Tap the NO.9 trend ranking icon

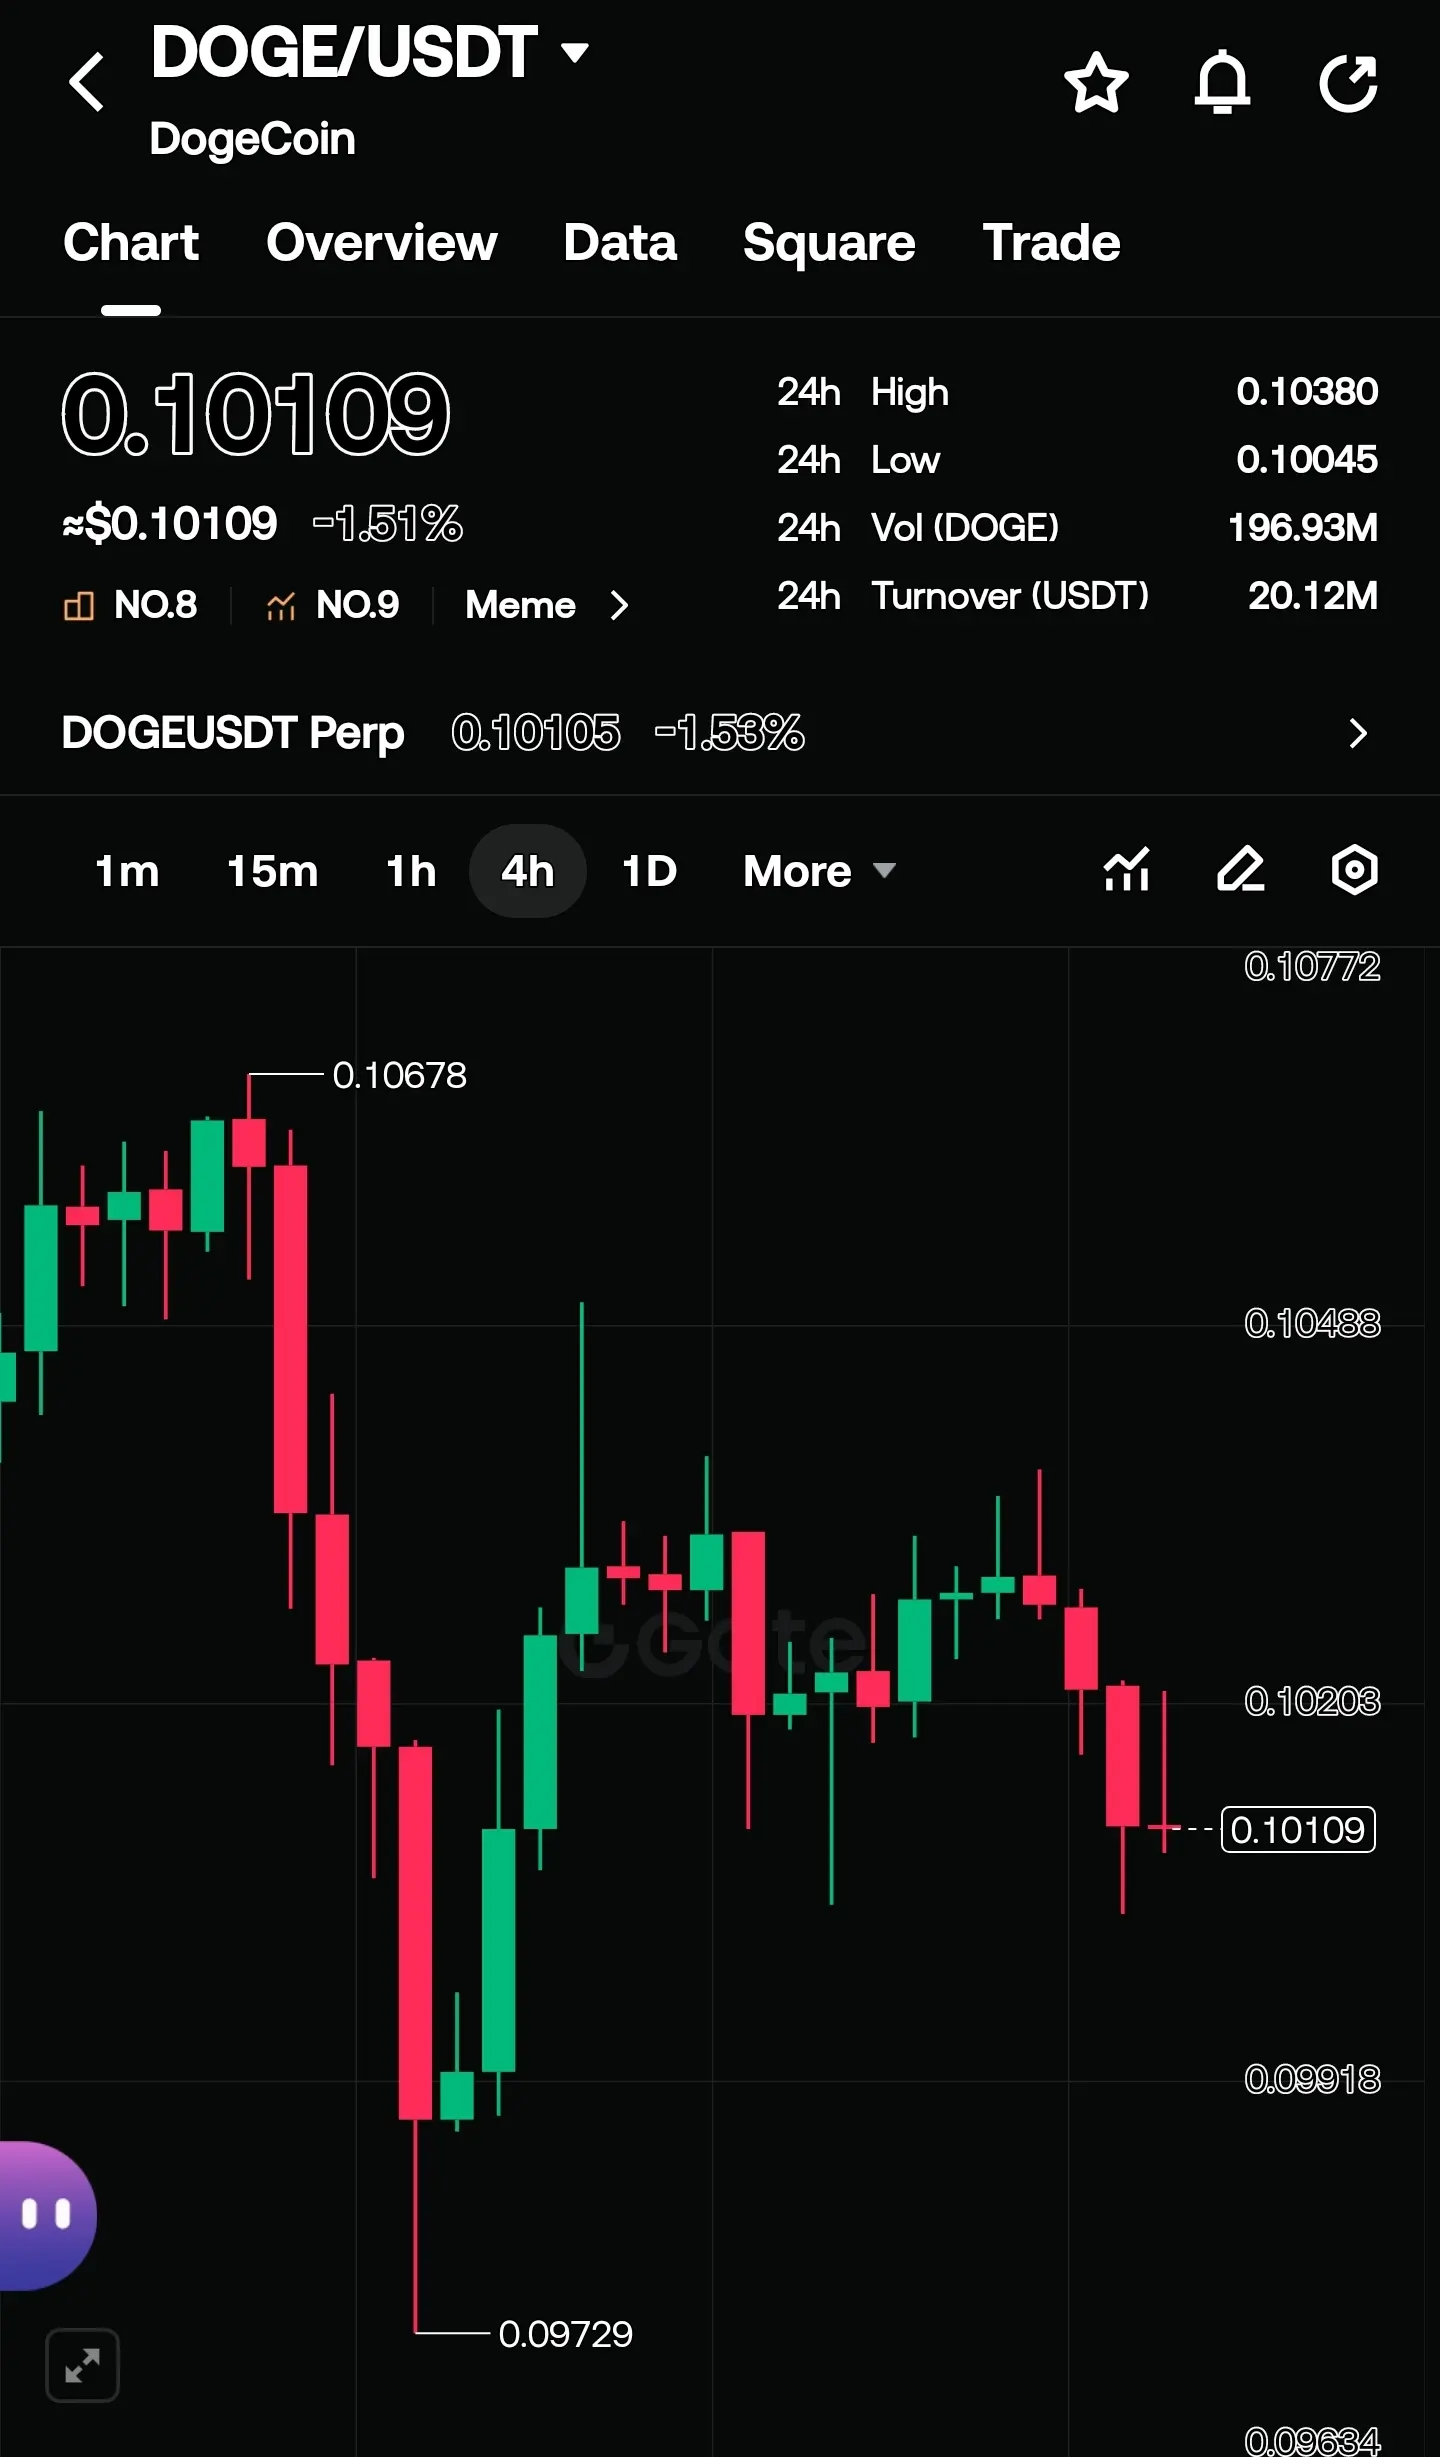[281, 605]
